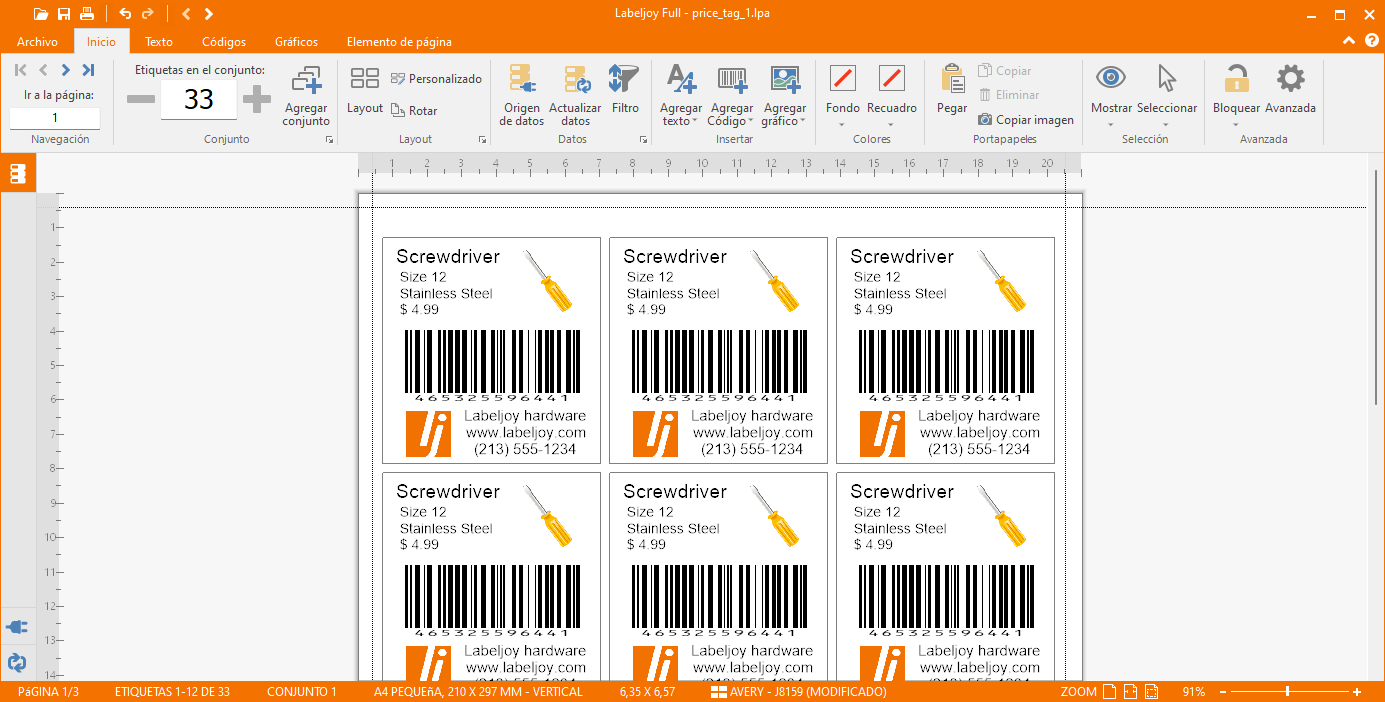Screen dimensions: 1385x702
Task: Click Eliminar in Portapapeles group
Action: point(1009,95)
